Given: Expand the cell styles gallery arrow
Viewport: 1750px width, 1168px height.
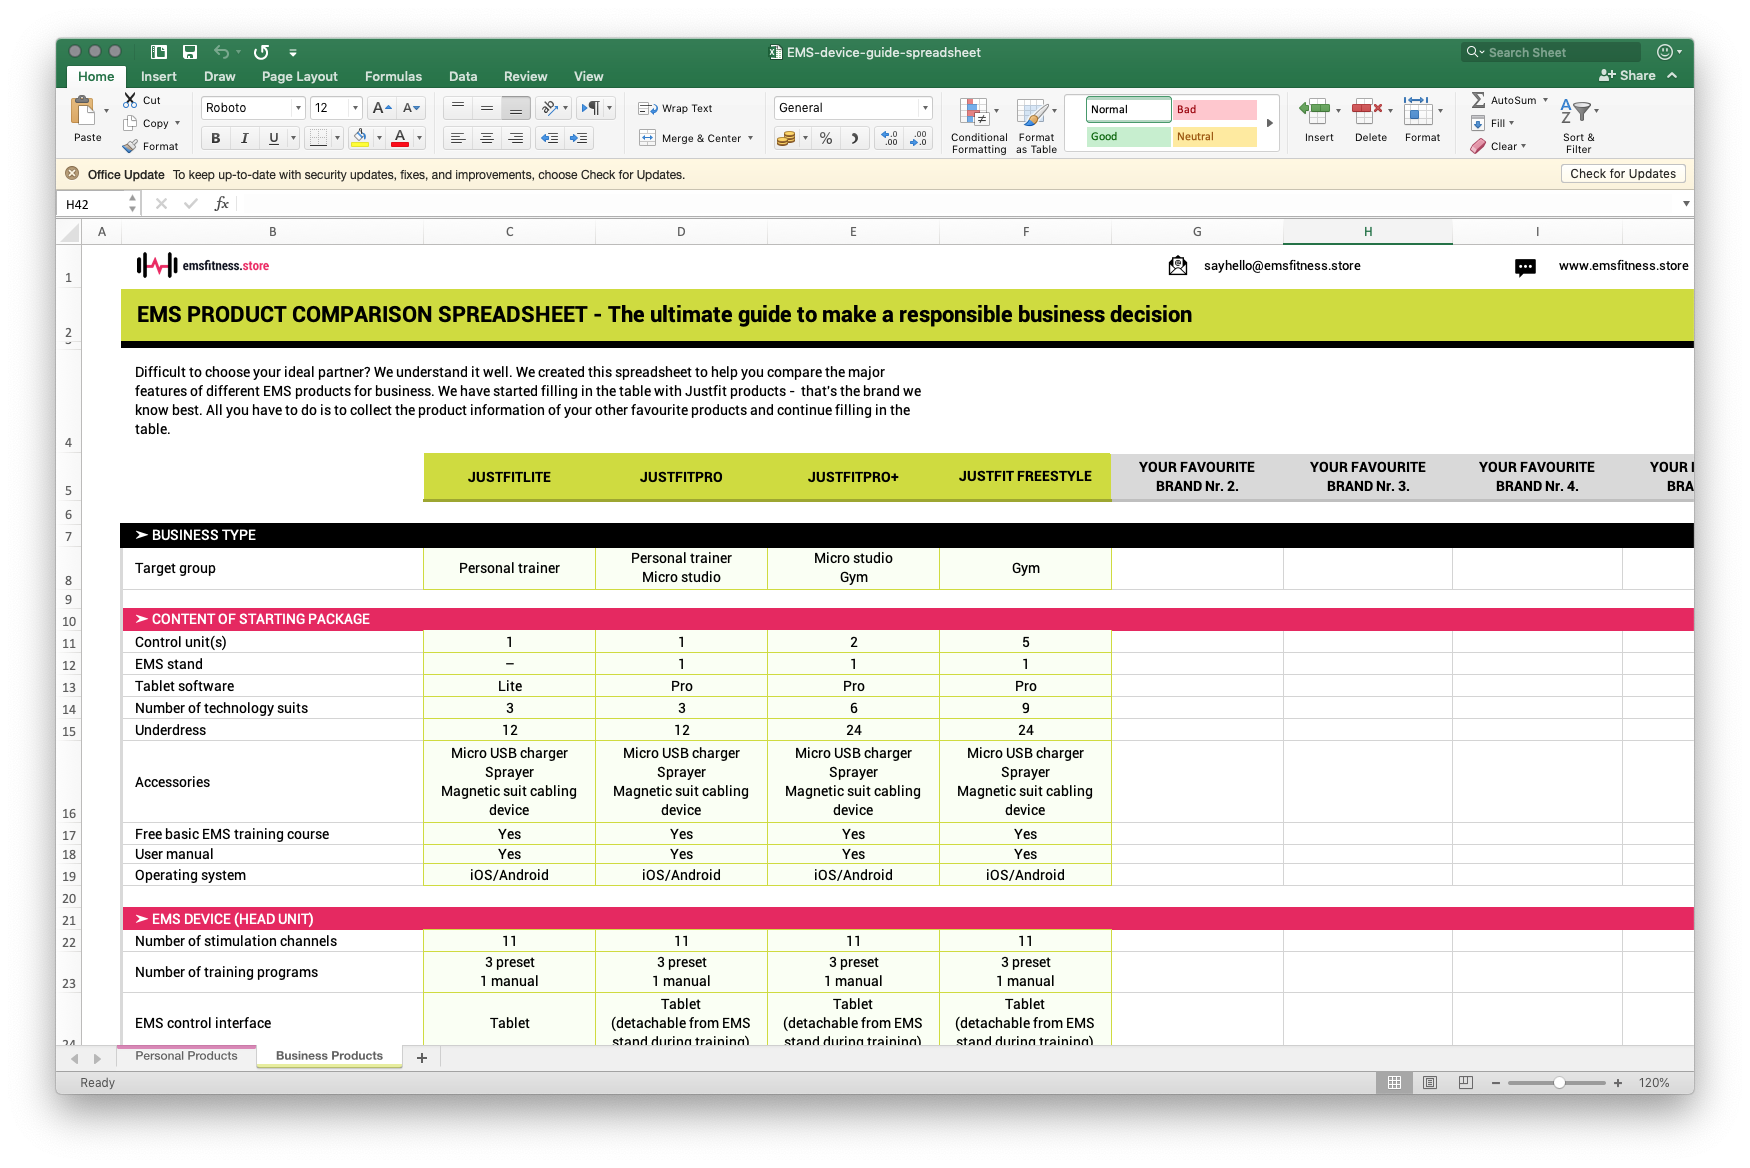Looking at the screenshot, I should click(x=1270, y=123).
